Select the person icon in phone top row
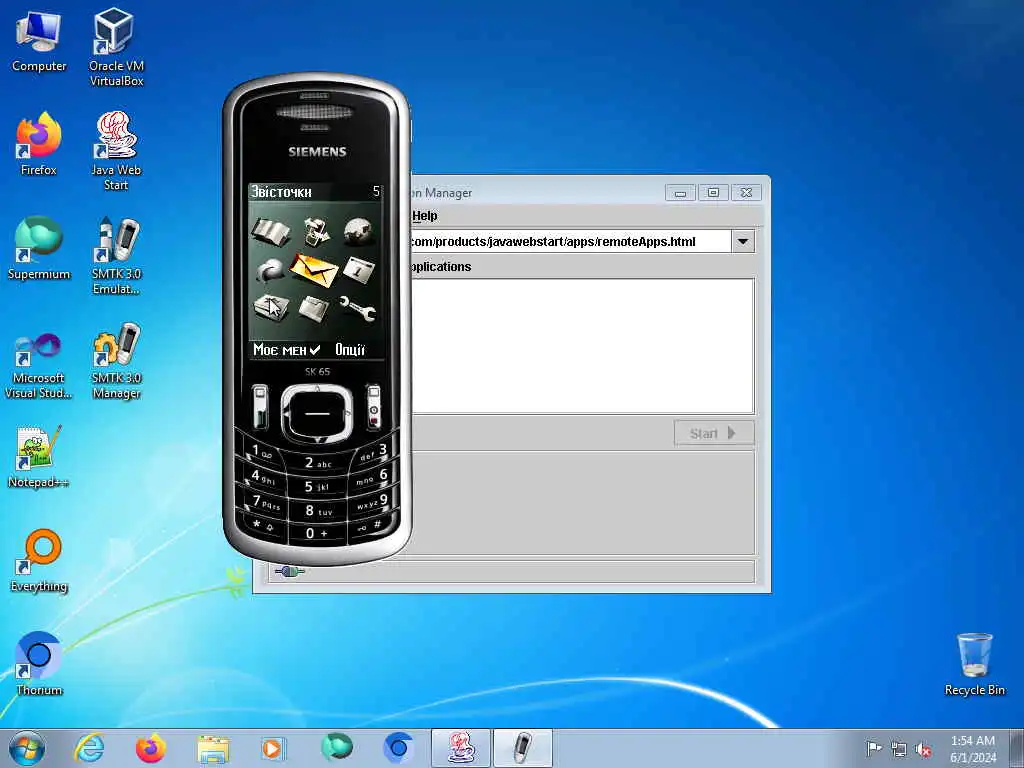The width and height of the screenshot is (1024, 768). (x=316, y=232)
